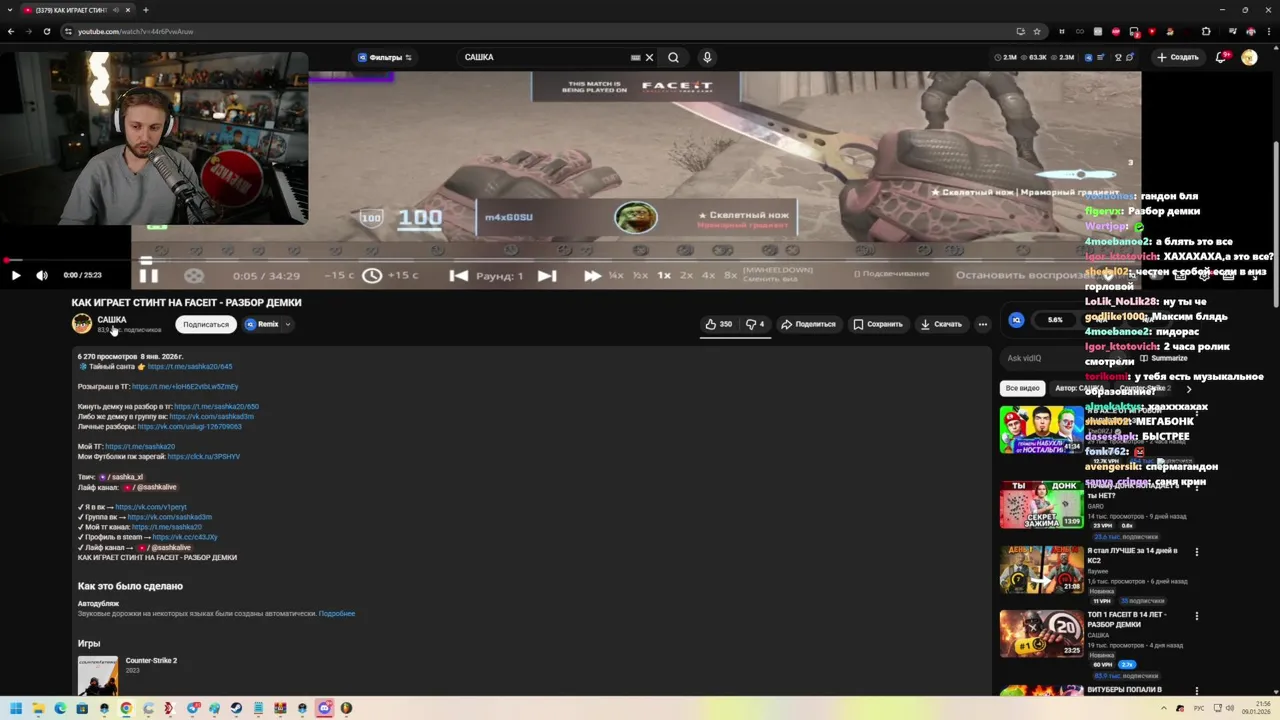Open a new browser tab
Image resolution: width=1280 pixels, height=720 pixels.
[x=146, y=10]
